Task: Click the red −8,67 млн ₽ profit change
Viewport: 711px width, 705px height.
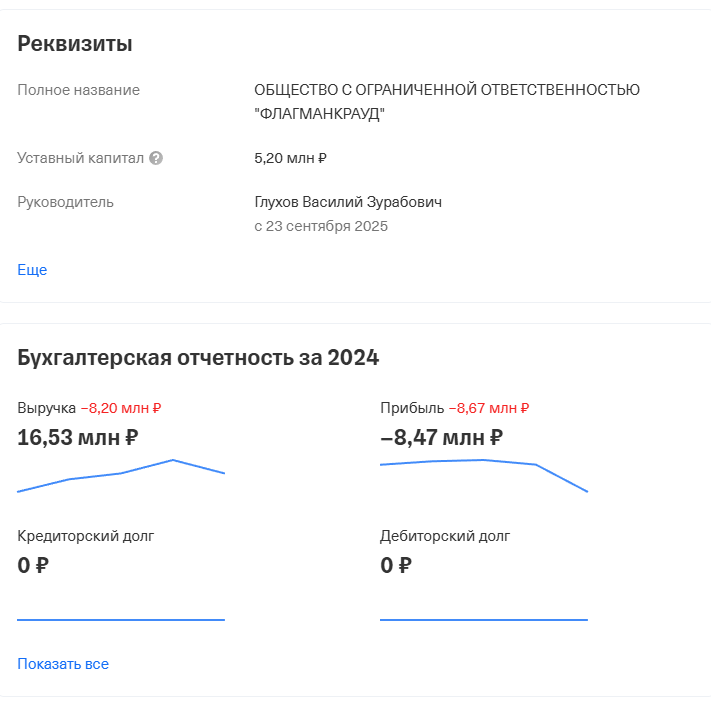Action: pos(489,408)
